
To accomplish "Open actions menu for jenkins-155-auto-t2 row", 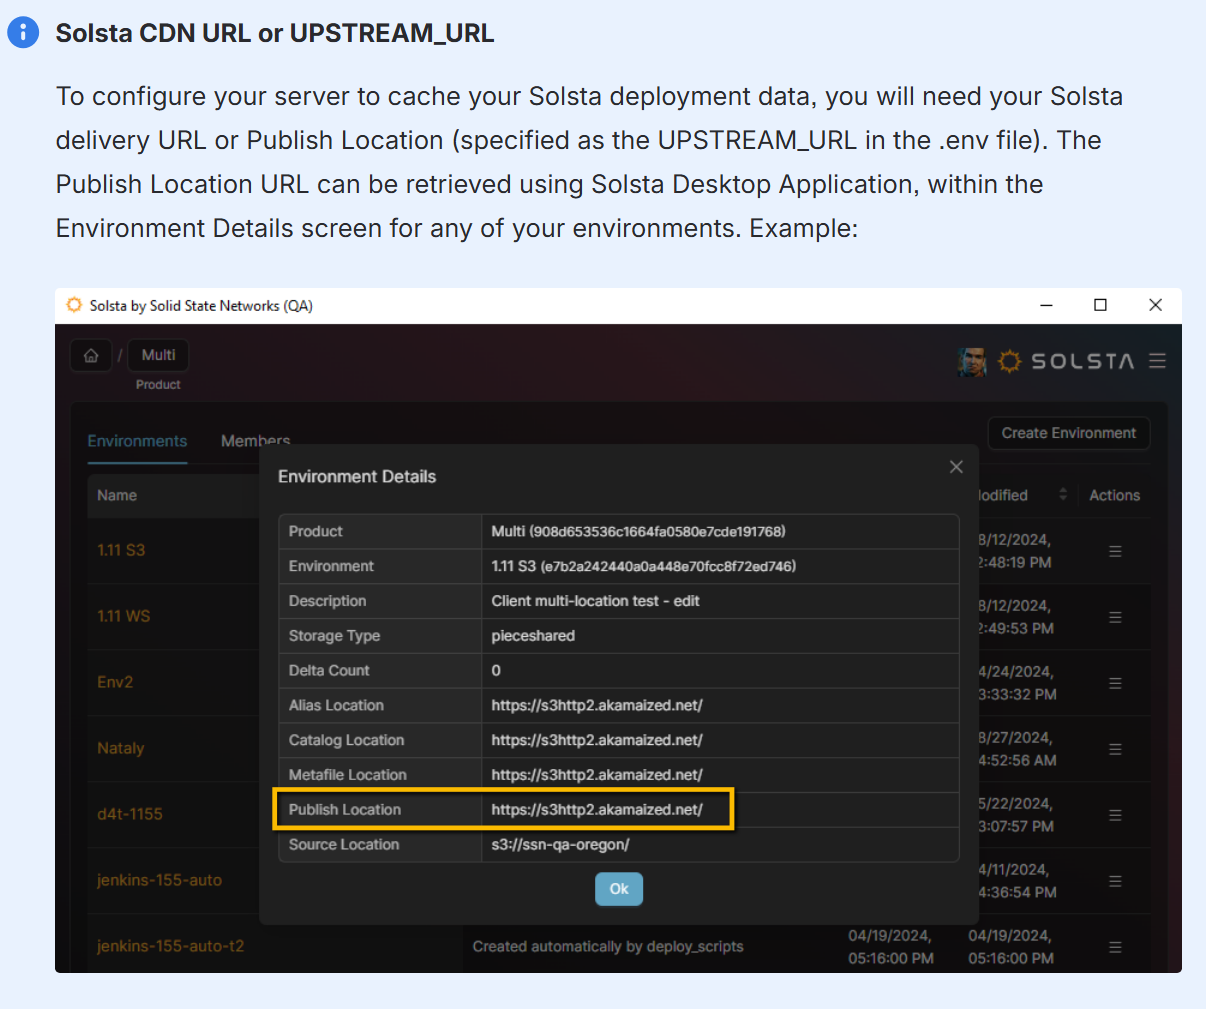I will [x=1115, y=947].
